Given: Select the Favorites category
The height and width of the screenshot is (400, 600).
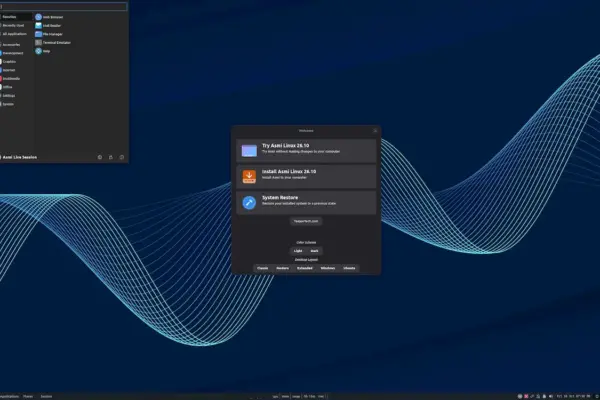Looking at the screenshot, I should [16, 17].
